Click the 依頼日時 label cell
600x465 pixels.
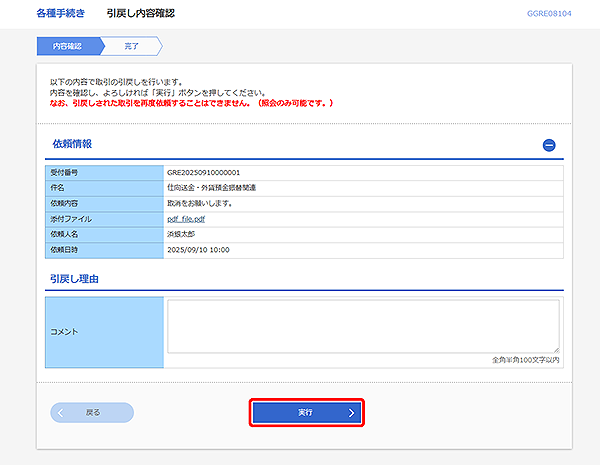pyautogui.click(x=104, y=250)
